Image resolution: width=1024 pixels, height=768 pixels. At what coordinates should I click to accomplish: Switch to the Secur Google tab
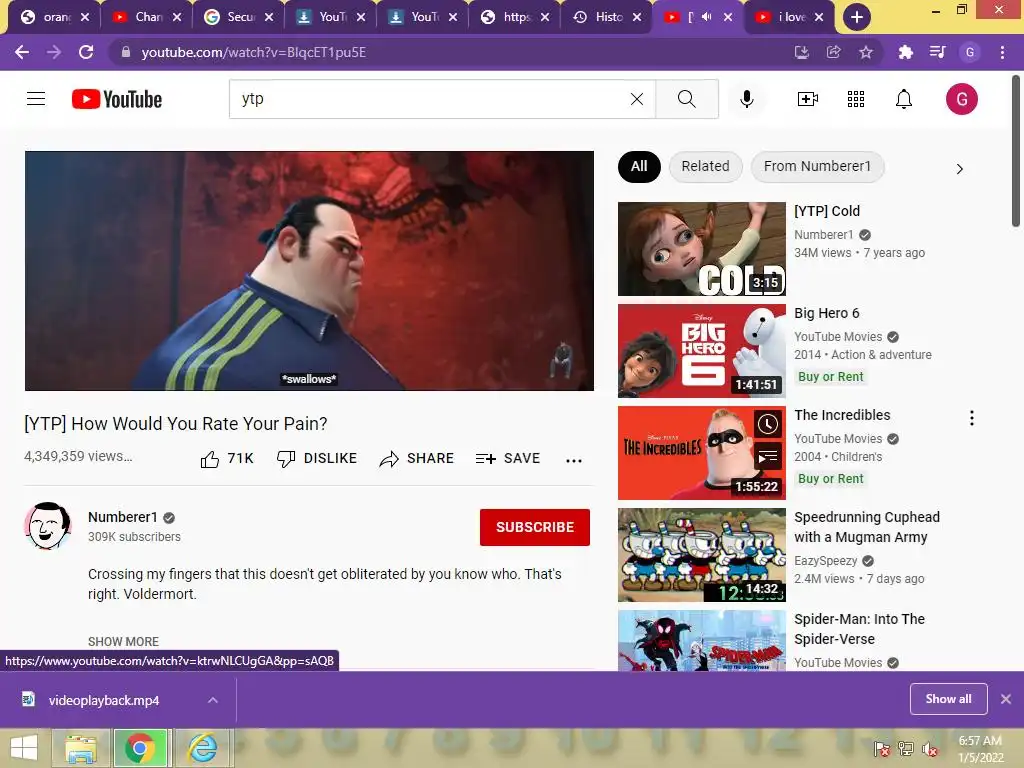238,17
